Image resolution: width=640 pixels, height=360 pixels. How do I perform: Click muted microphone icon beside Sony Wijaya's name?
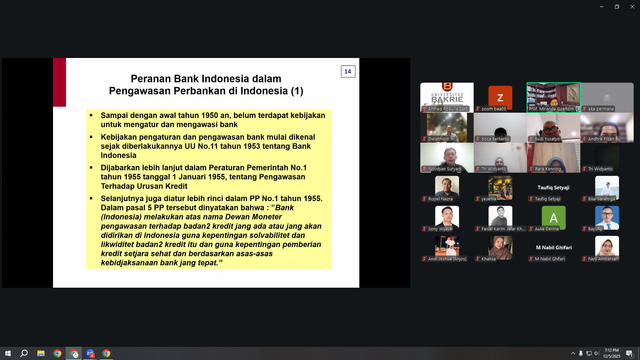424,229
